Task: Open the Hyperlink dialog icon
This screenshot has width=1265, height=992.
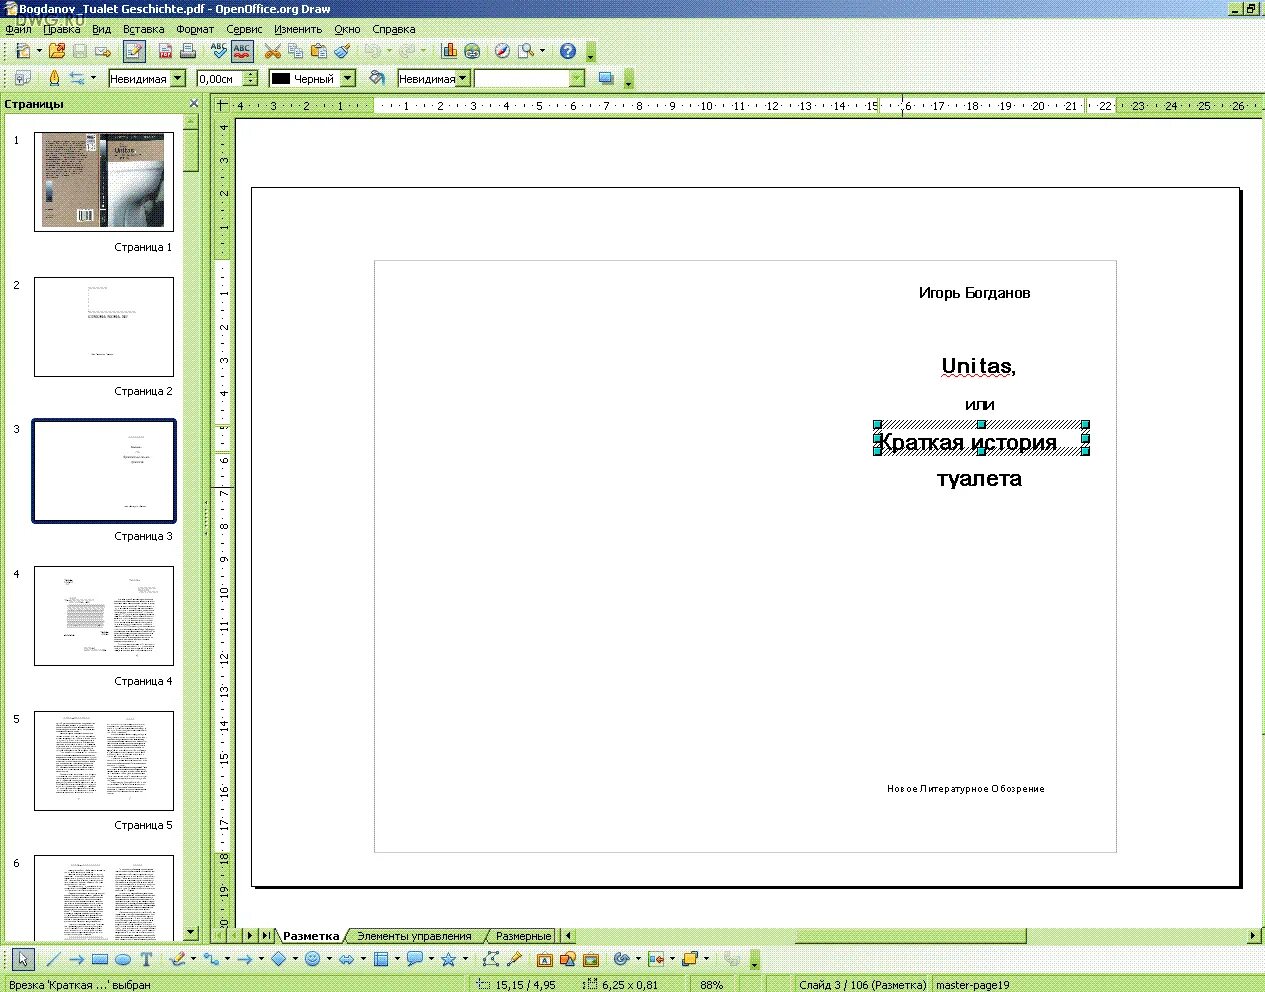Action: [472, 51]
